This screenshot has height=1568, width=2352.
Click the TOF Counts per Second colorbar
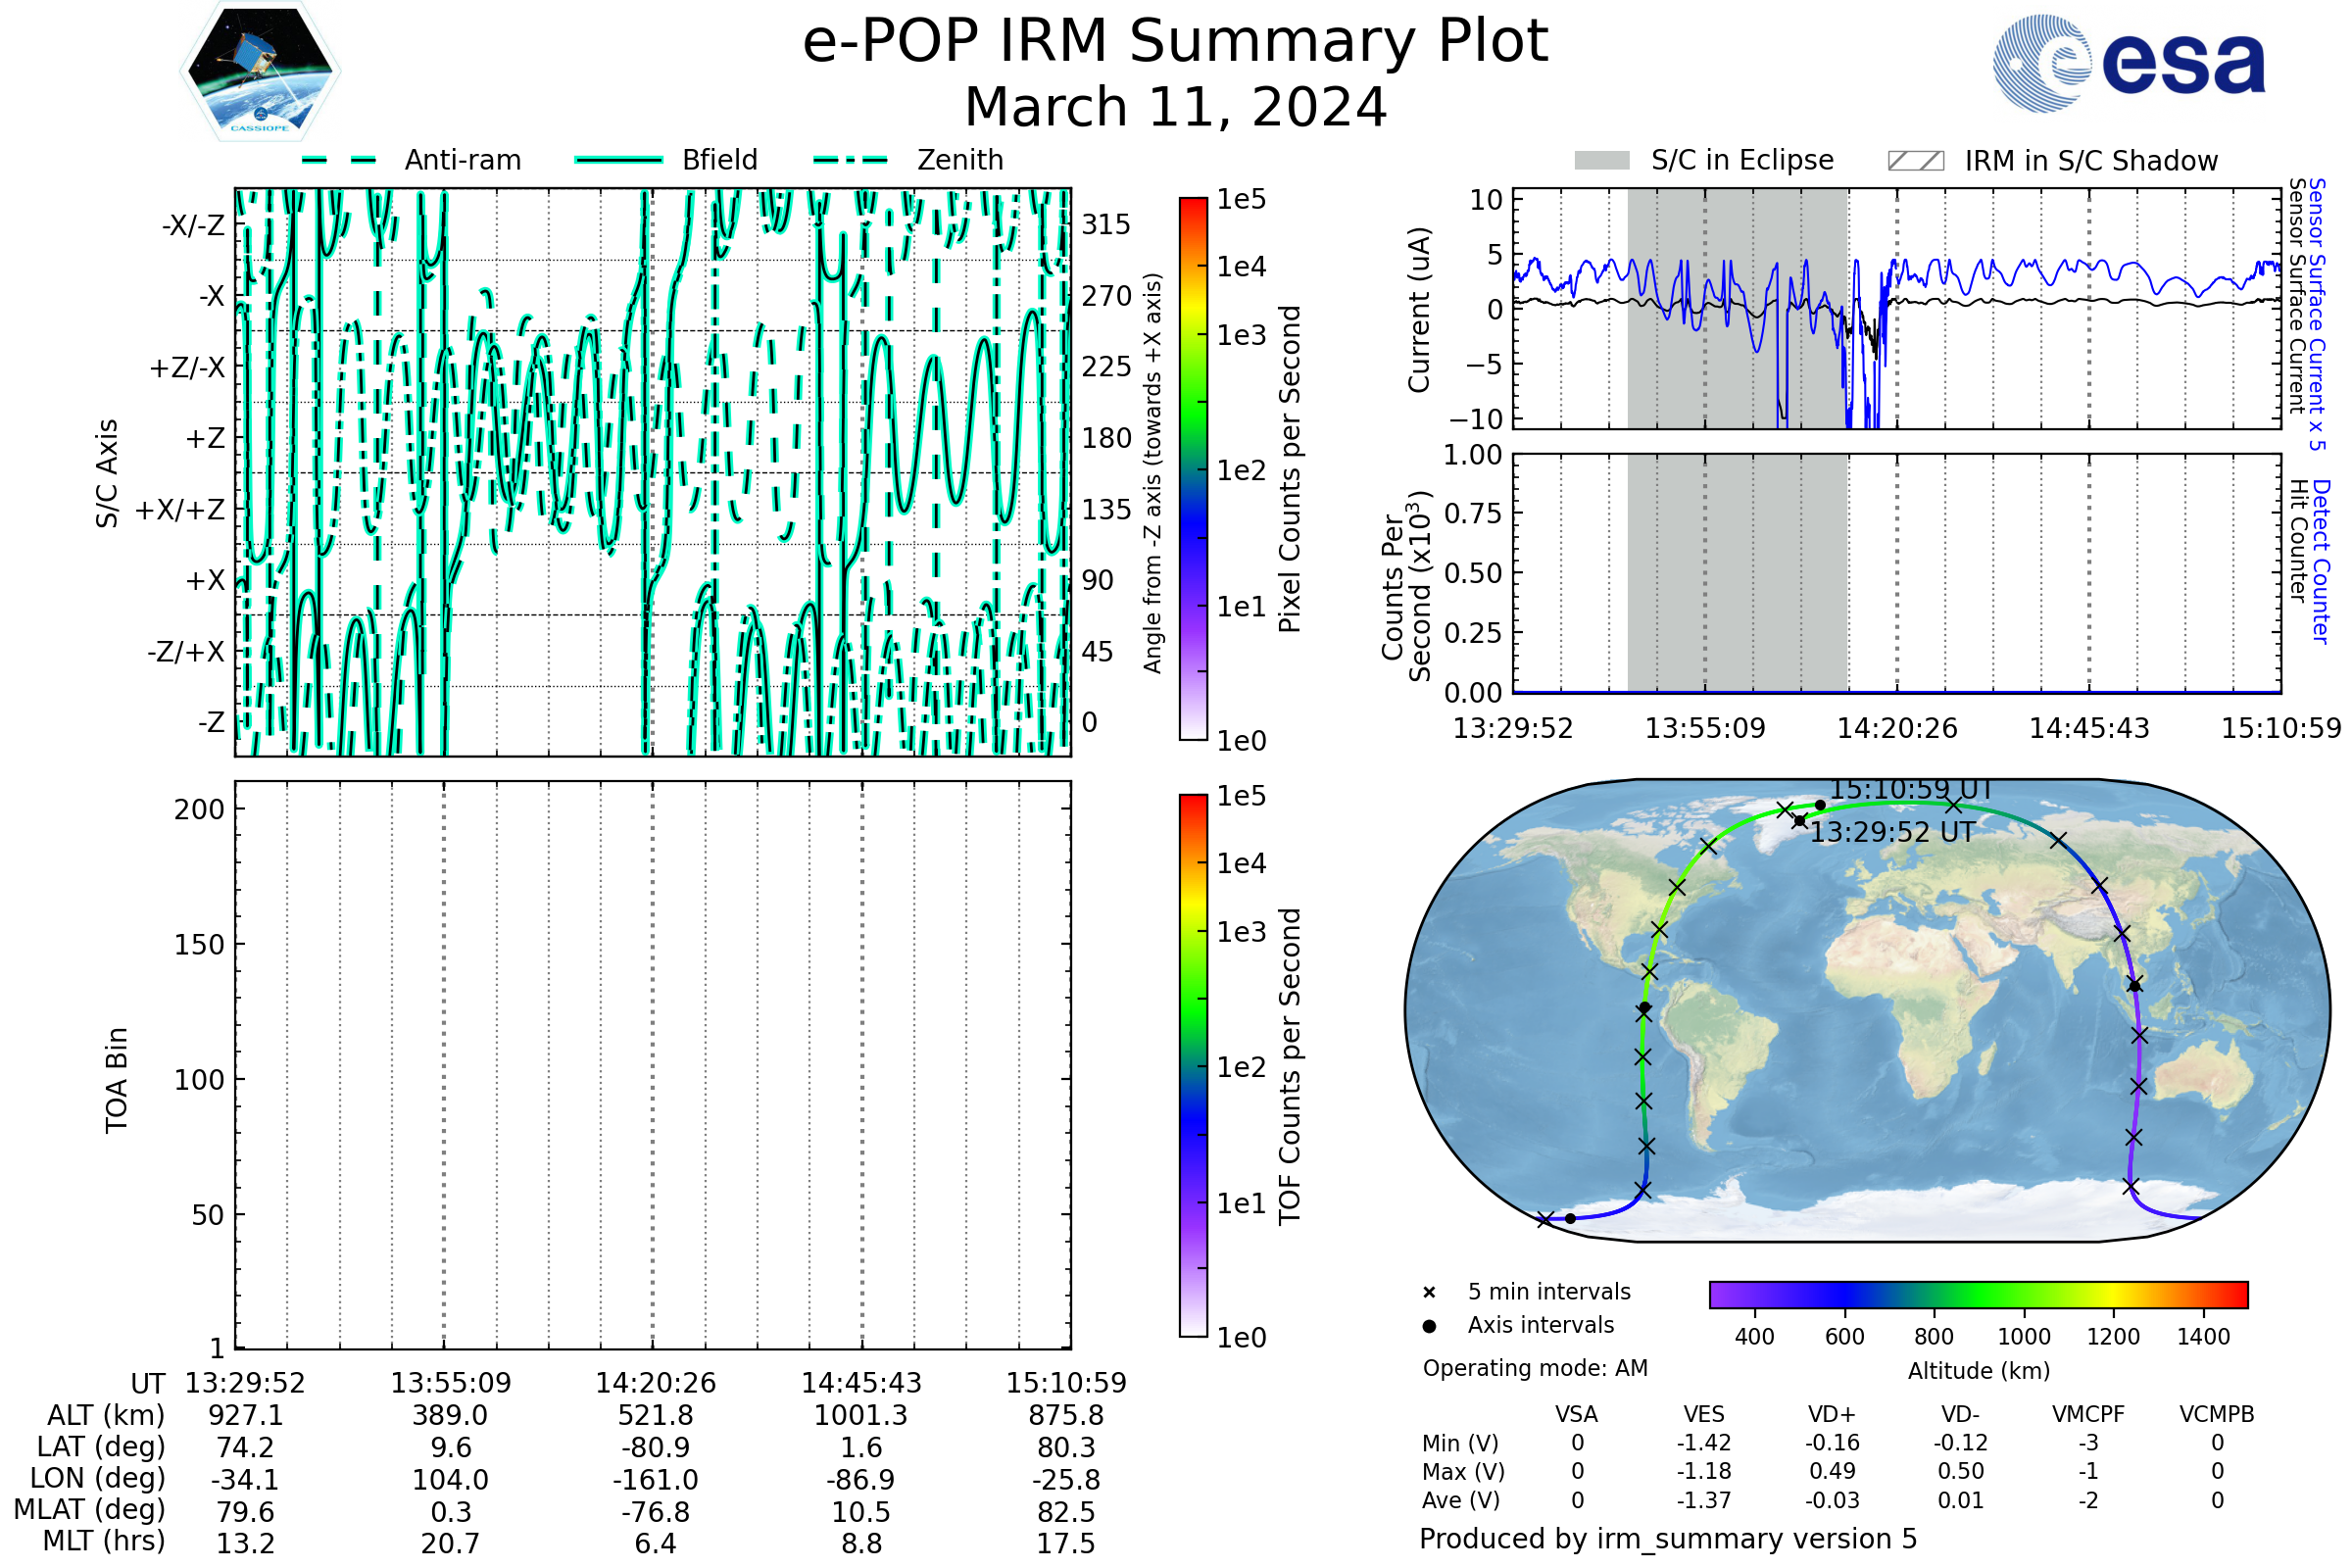(1193, 1065)
